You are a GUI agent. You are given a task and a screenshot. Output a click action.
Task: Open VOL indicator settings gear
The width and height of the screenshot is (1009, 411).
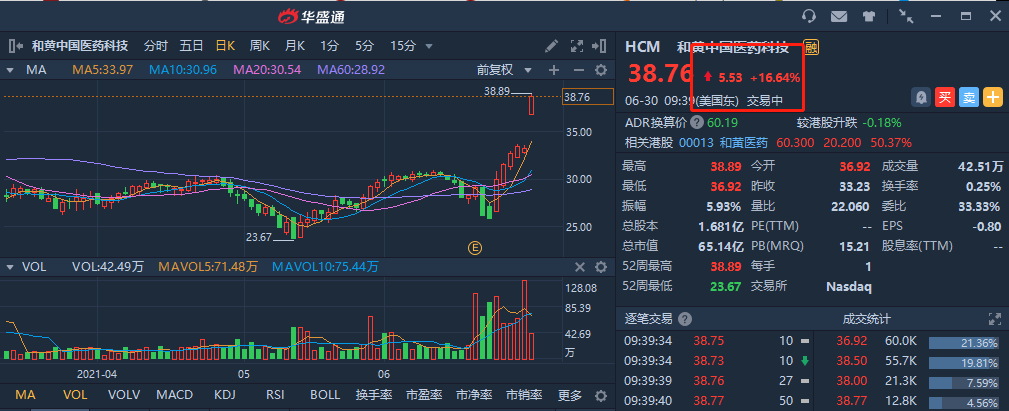[x=601, y=267]
